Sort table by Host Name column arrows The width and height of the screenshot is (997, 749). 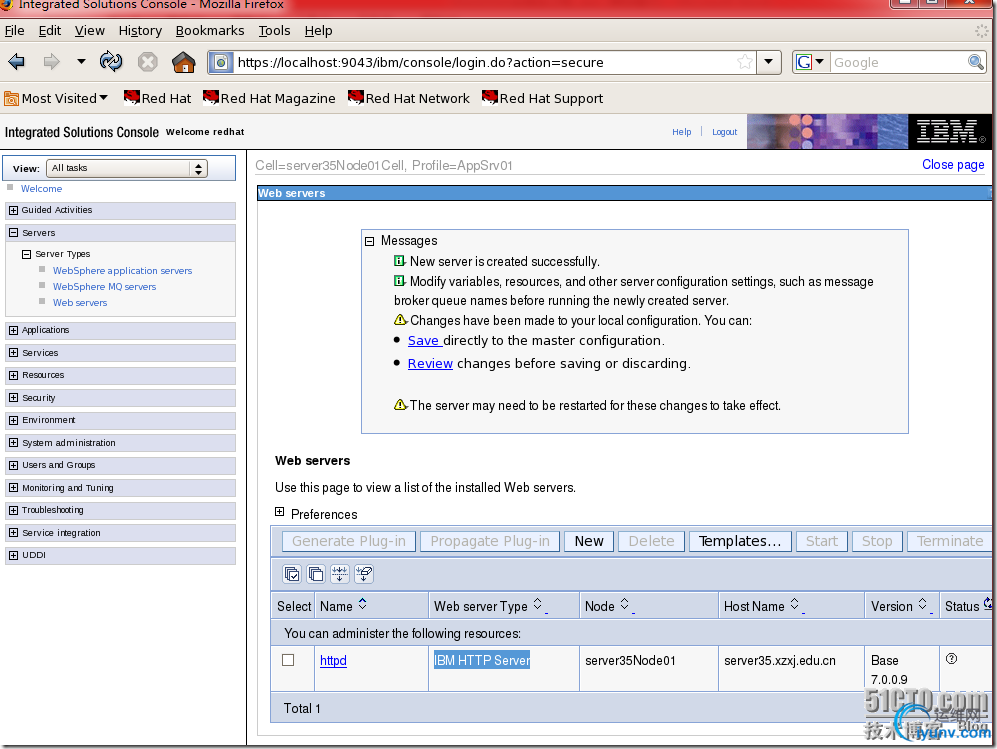point(794,604)
